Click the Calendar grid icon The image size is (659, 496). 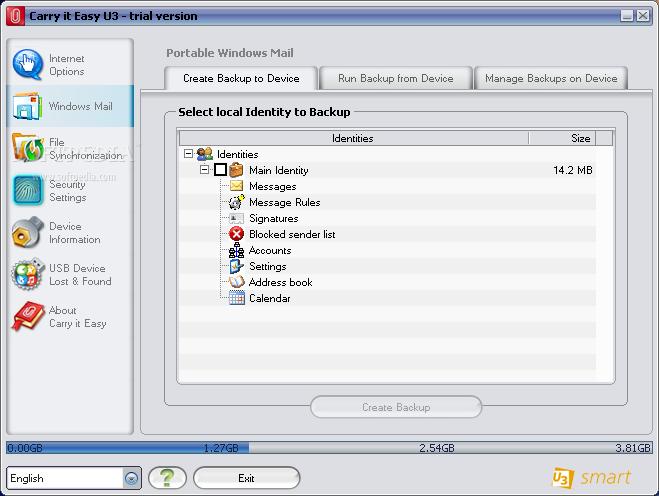click(x=237, y=298)
